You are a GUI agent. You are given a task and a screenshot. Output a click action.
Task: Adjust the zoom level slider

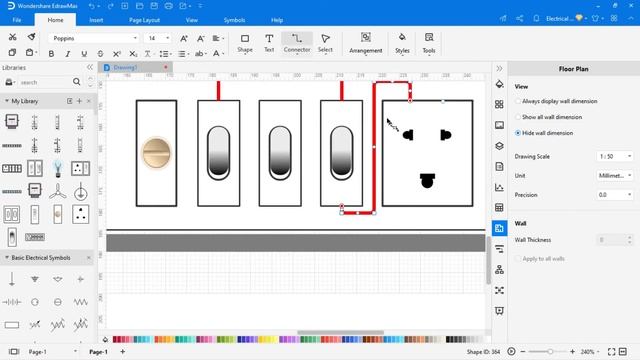tap(550, 351)
